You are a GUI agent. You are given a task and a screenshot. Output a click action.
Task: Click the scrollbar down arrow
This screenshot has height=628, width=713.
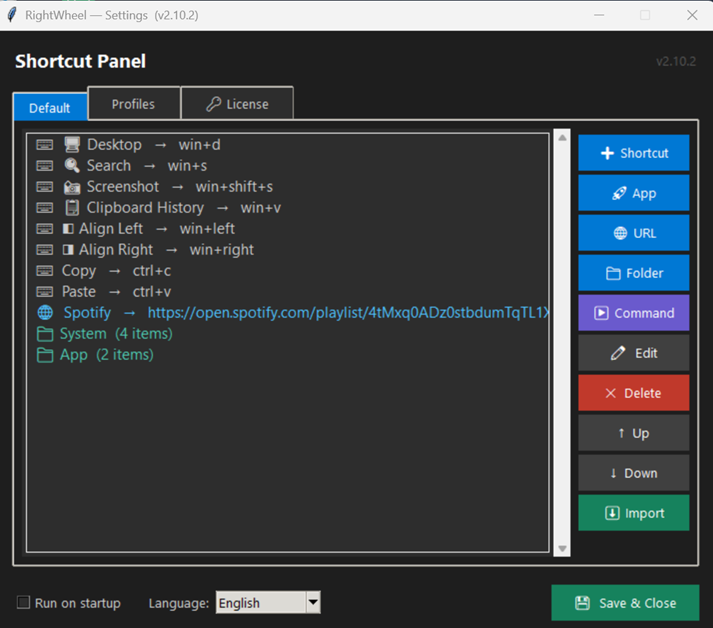click(562, 548)
